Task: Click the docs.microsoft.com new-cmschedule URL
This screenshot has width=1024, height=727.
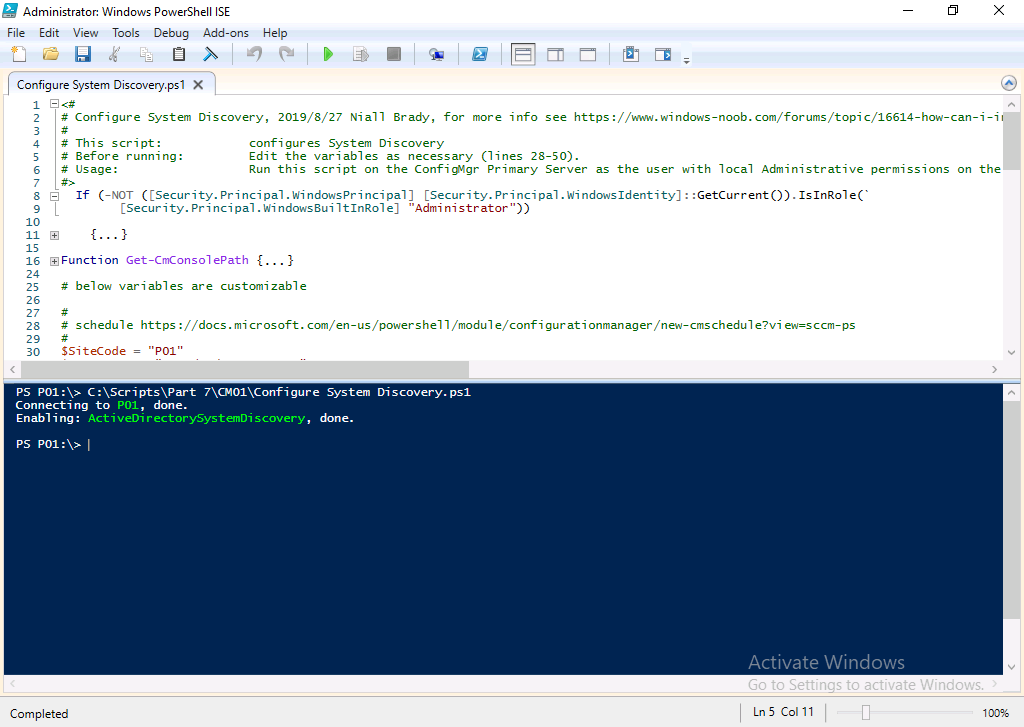Action: (498, 325)
